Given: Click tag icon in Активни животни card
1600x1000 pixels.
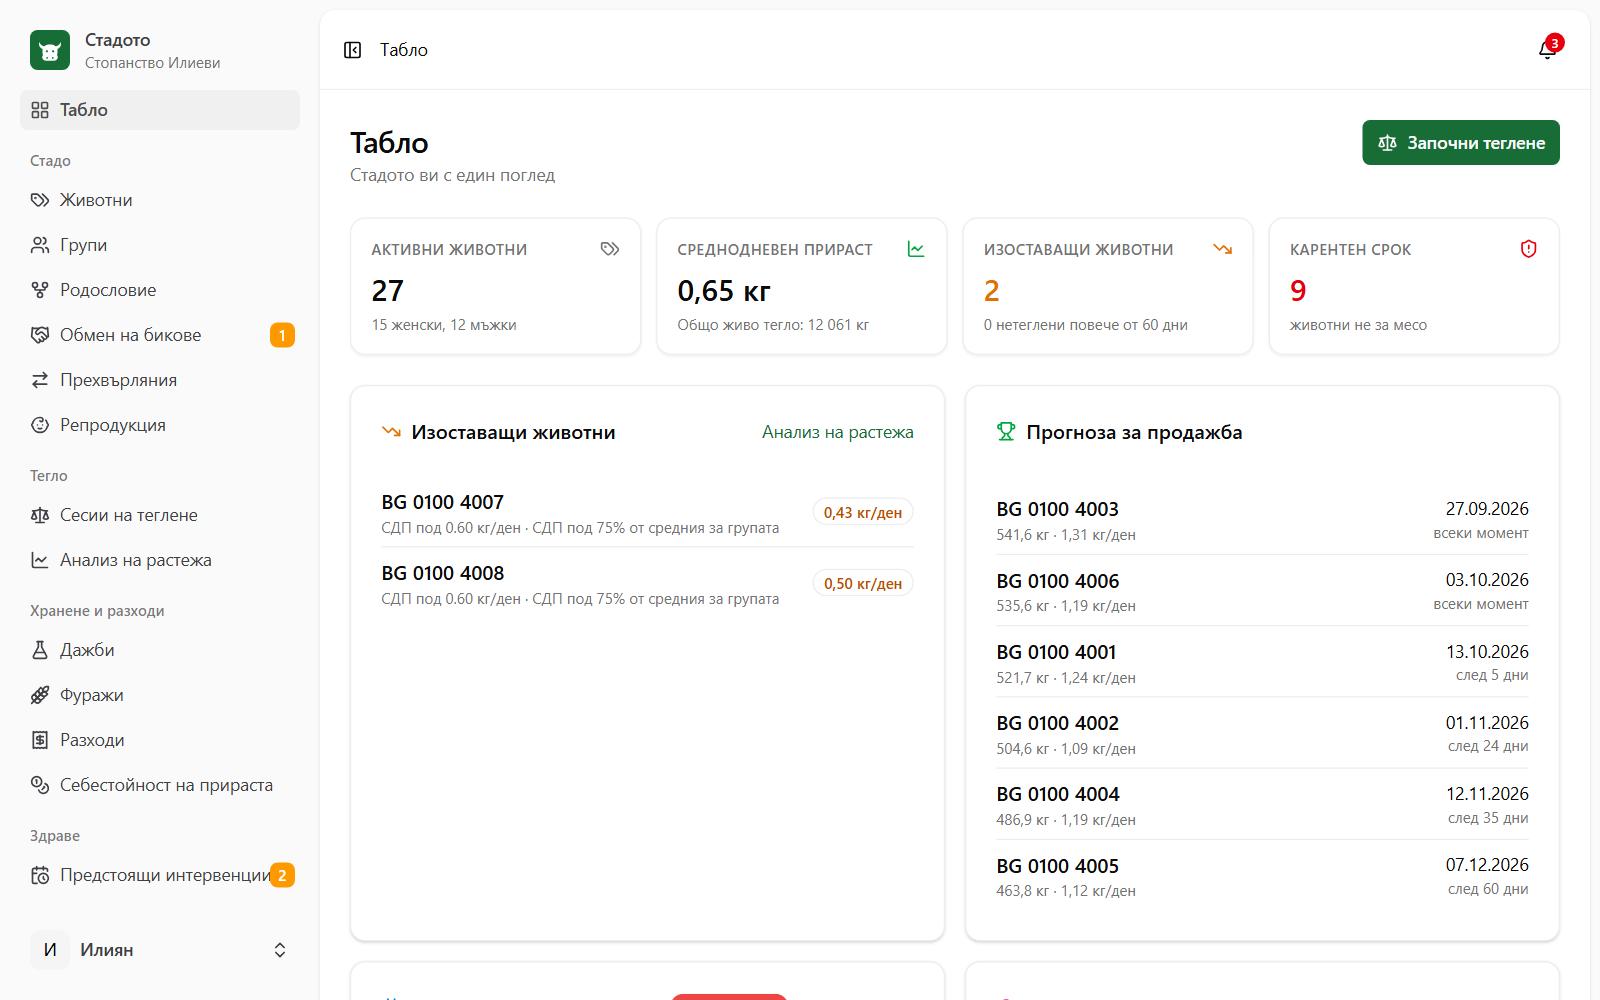Looking at the screenshot, I should [x=610, y=249].
